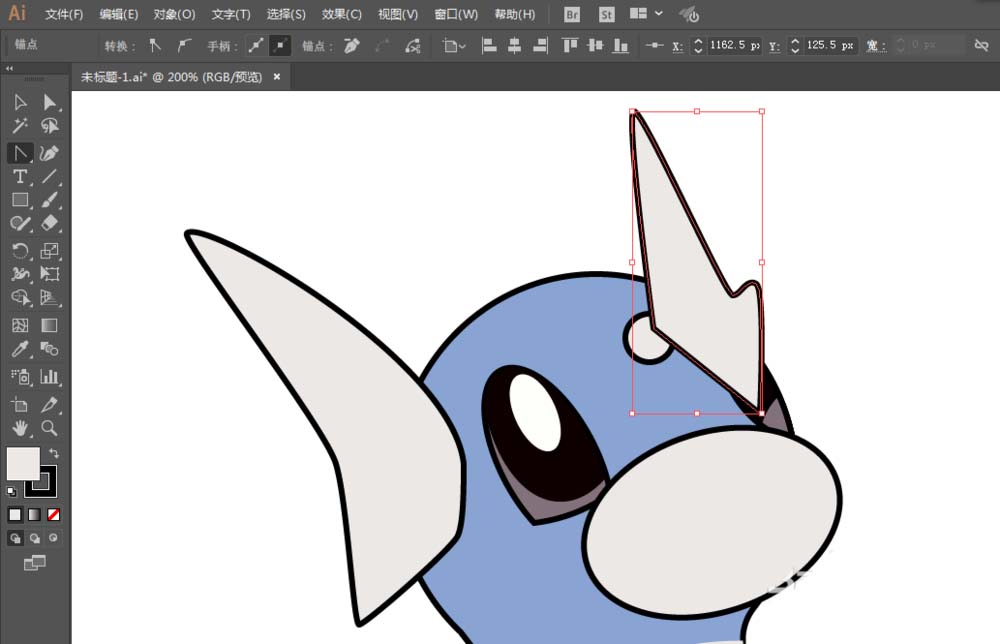Select the Blend tool
Image resolution: width=1000 pixels, height=644 pixels.
pyautogui.click(x=49, y=349)
